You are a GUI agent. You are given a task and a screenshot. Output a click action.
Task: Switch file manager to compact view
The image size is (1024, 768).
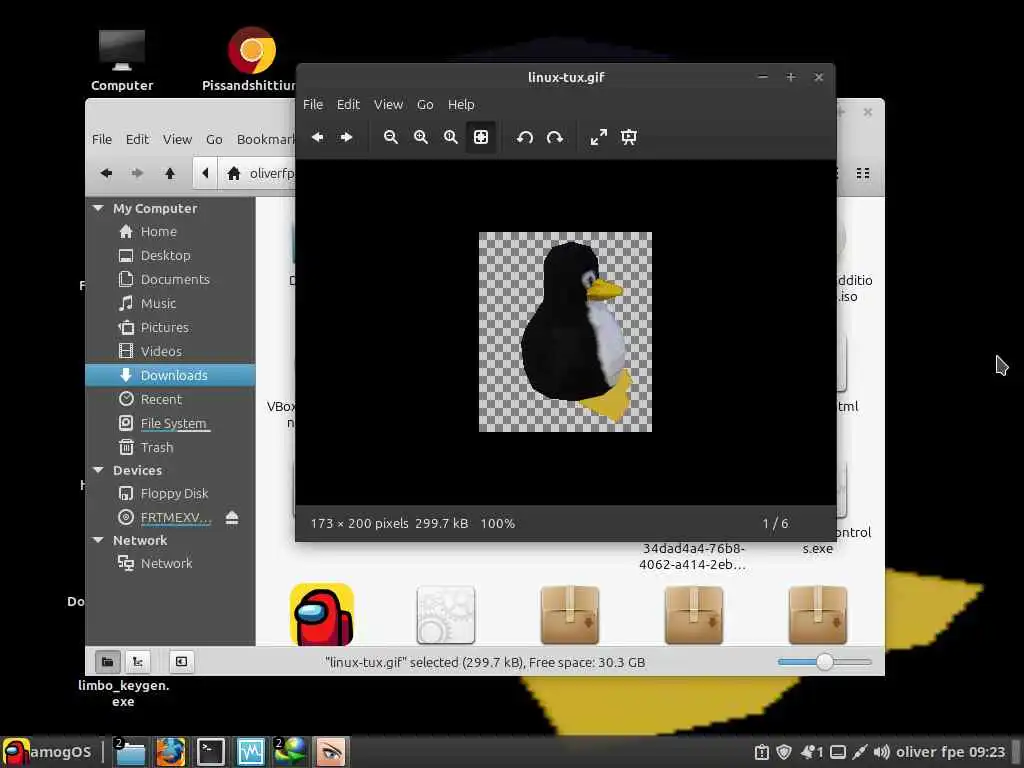point(863,173)
